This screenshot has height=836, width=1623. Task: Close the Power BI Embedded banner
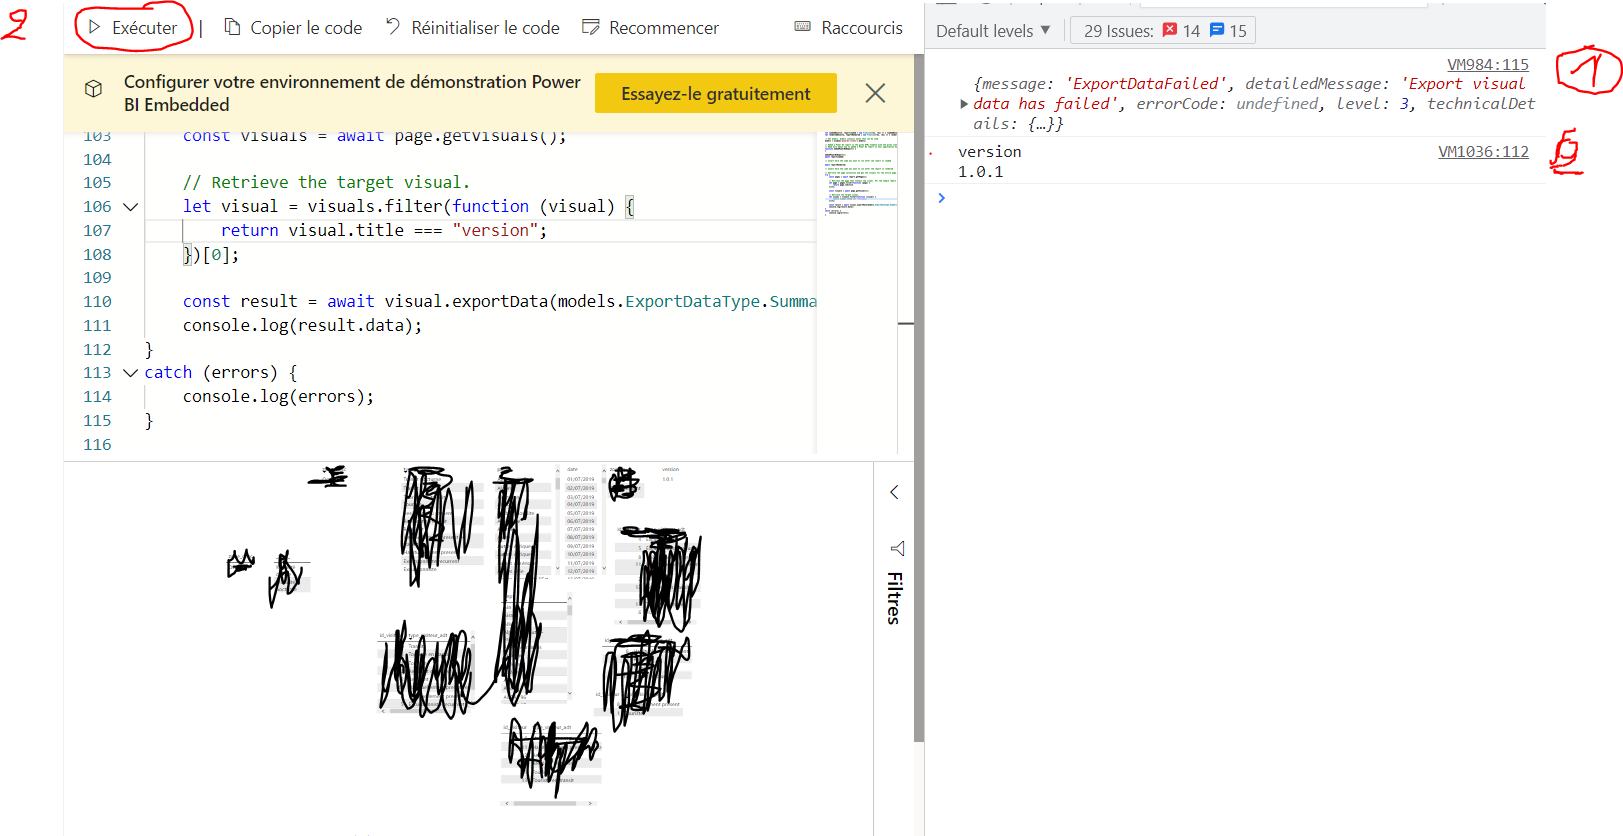pyautogui.click(x=875, y=93)
